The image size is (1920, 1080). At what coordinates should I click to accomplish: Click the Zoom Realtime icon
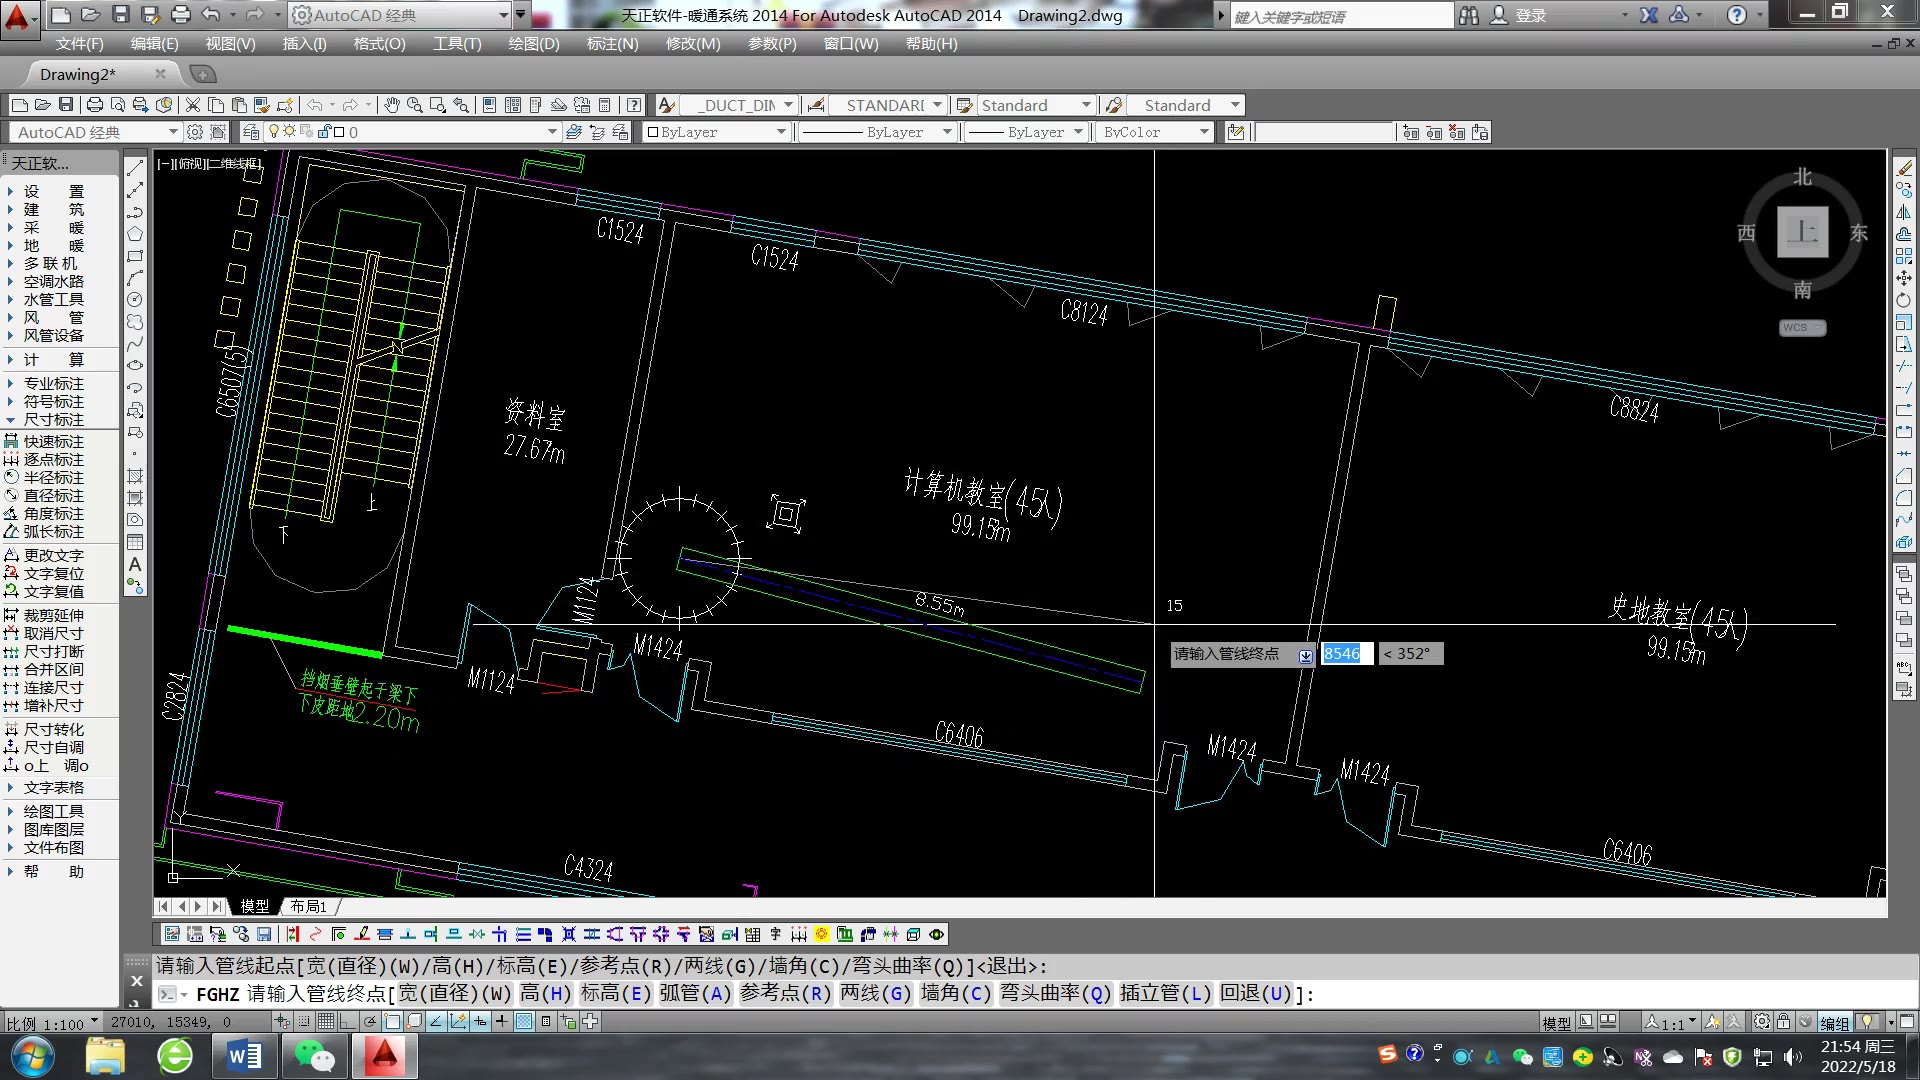coord(414,105)
